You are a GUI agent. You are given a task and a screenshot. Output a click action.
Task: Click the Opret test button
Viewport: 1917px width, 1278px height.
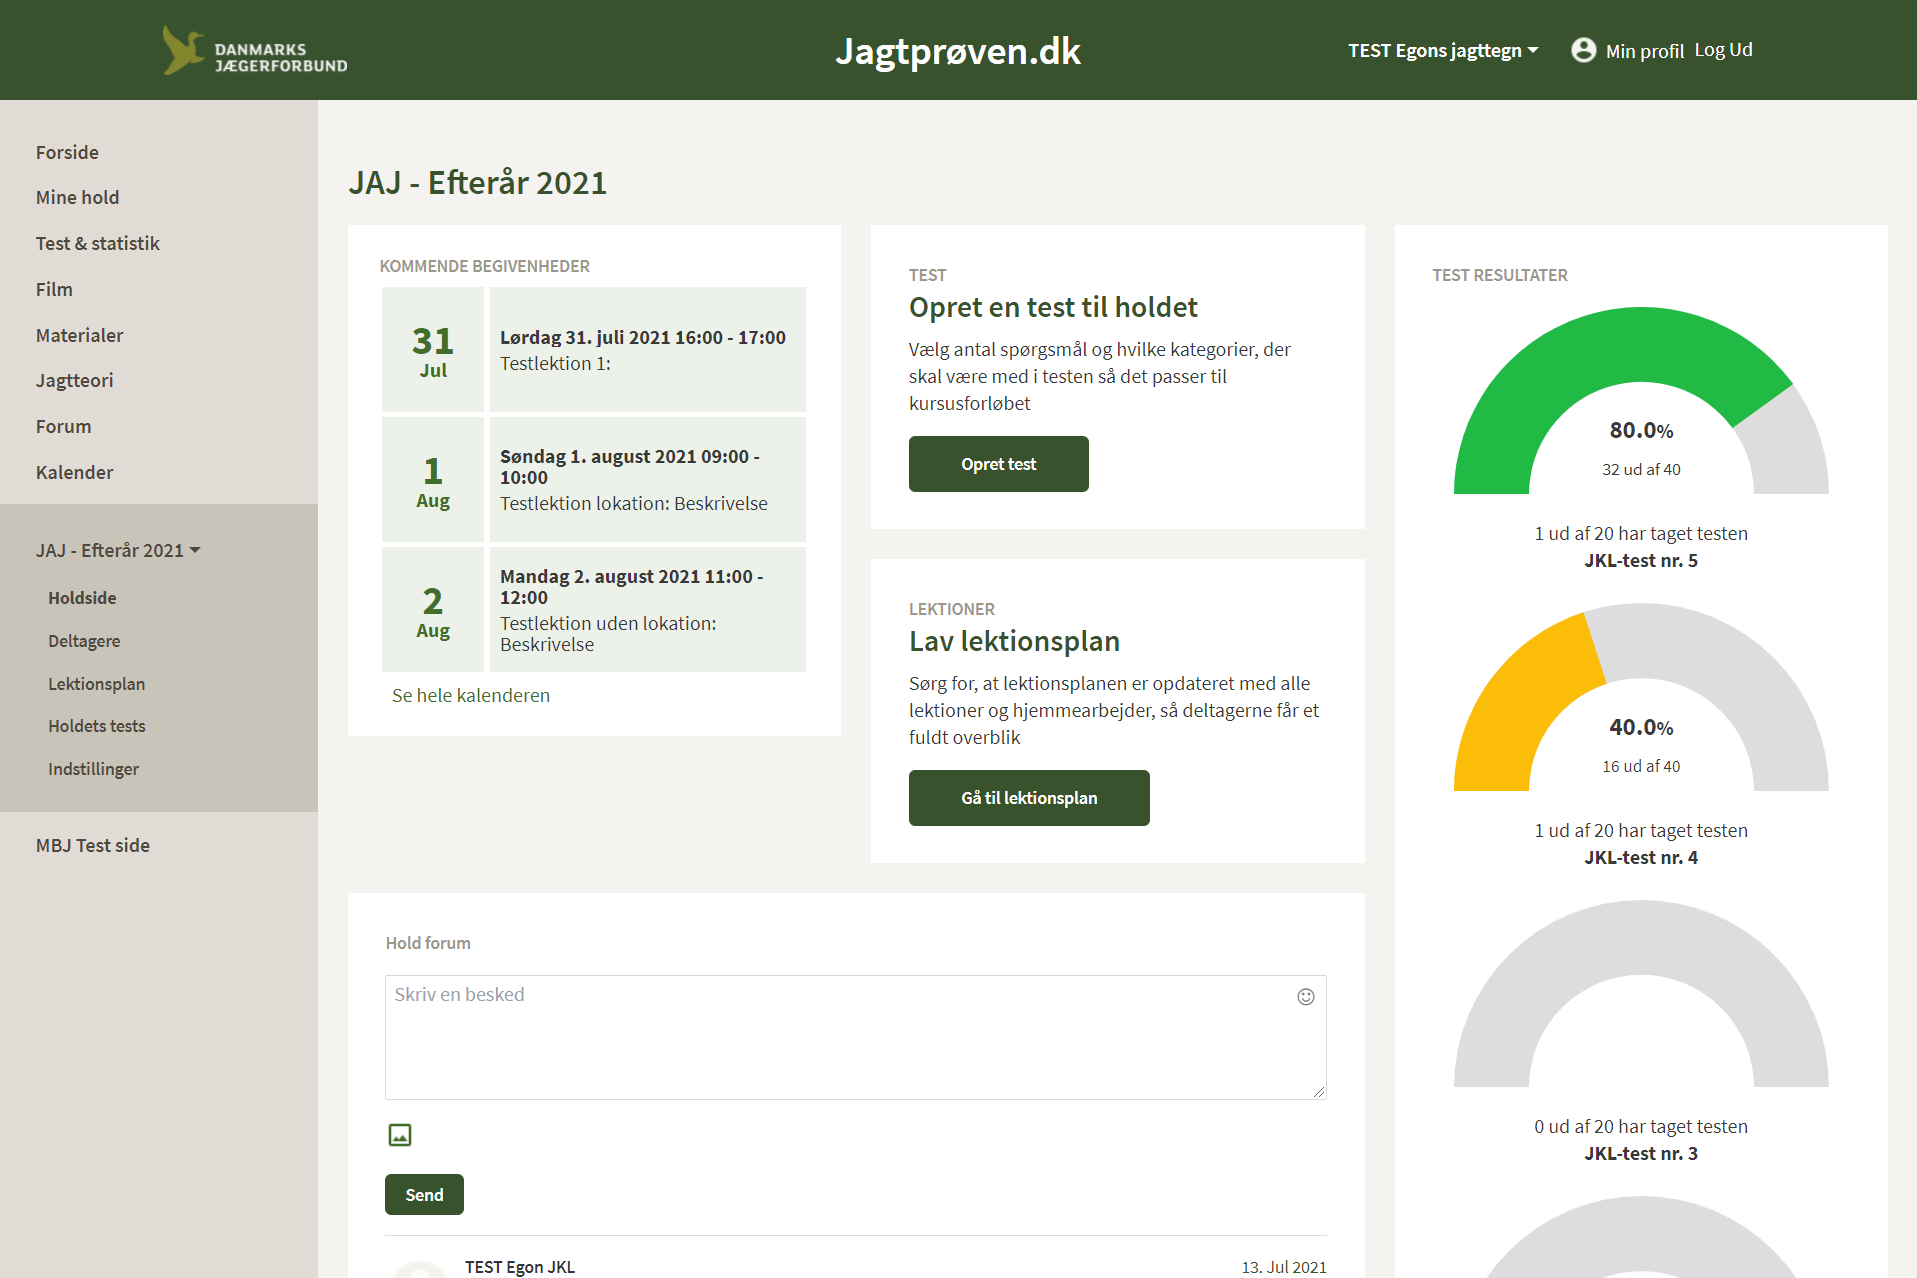click(x=998, y=464)
